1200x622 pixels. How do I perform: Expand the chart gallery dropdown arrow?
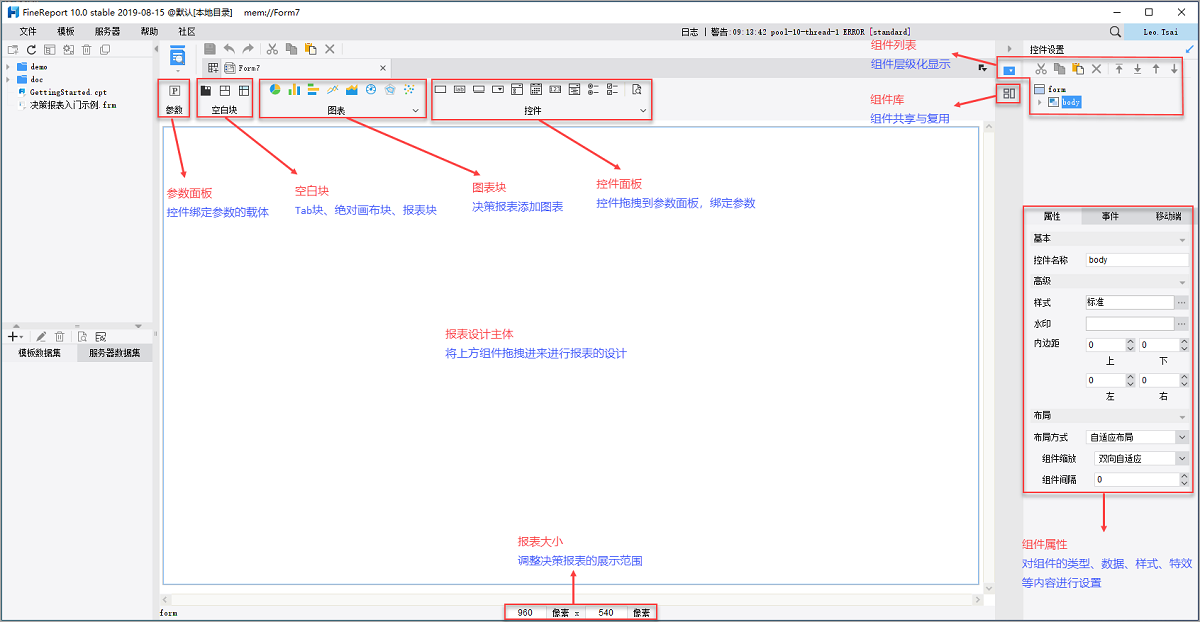tap(415, 110)
